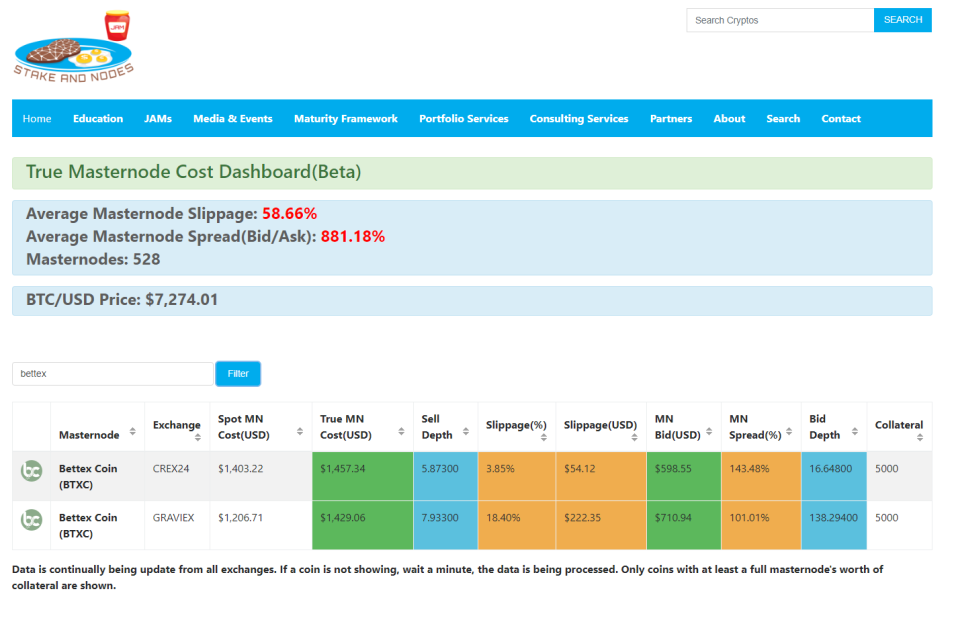Open Search in navigation bar
This screenshot has width=954, height=618.
point(783,119)
